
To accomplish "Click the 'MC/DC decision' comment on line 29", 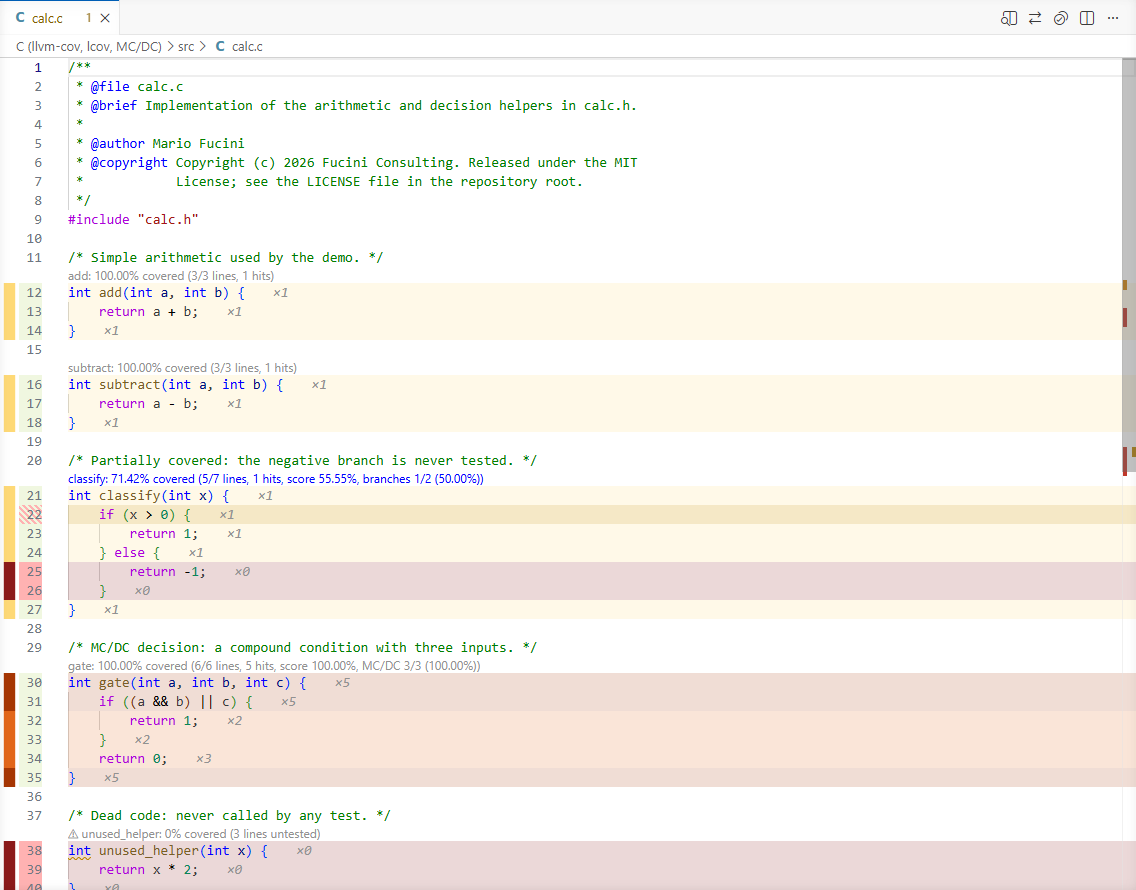I will tap(302, 647).
